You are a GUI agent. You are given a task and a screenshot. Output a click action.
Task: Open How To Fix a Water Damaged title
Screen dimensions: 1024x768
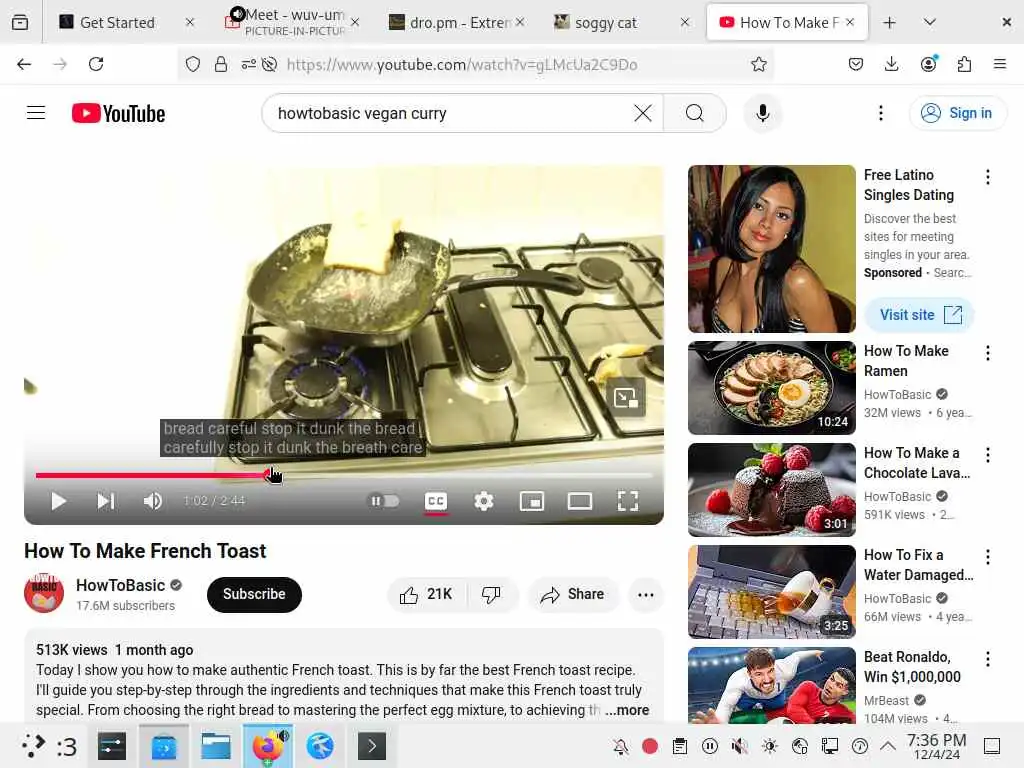click(x=918, y=564)
